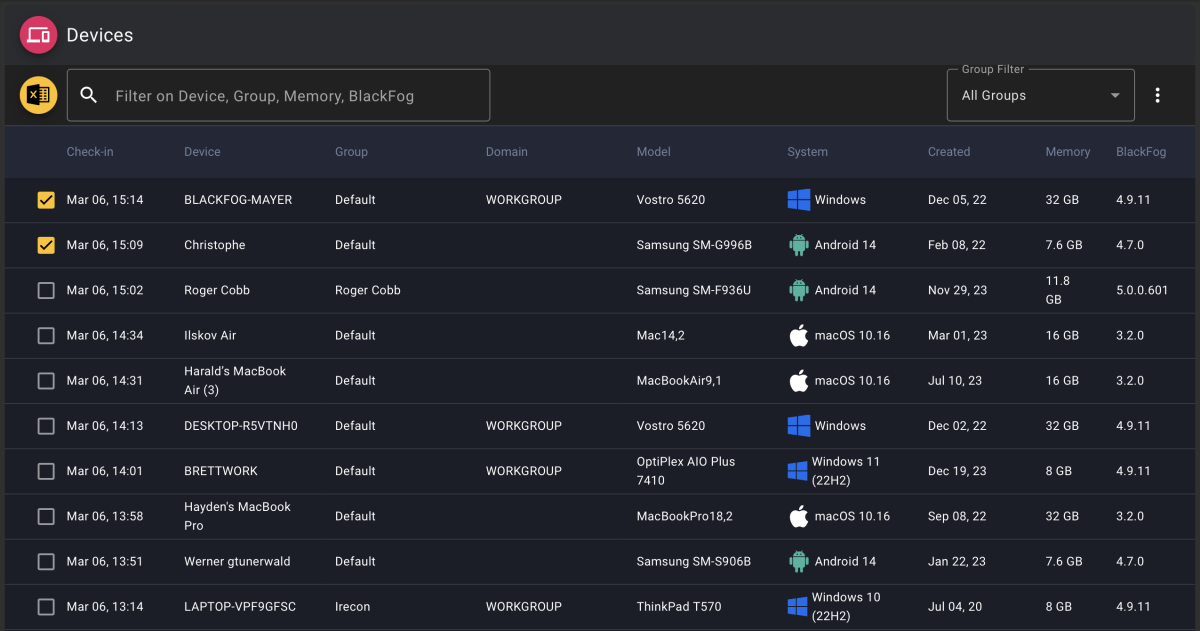Check the DESKTOP-R5VTNH0 checkbox
Image resolution: width=1200 pixels, height=631 pixels.
coord(46,426)
